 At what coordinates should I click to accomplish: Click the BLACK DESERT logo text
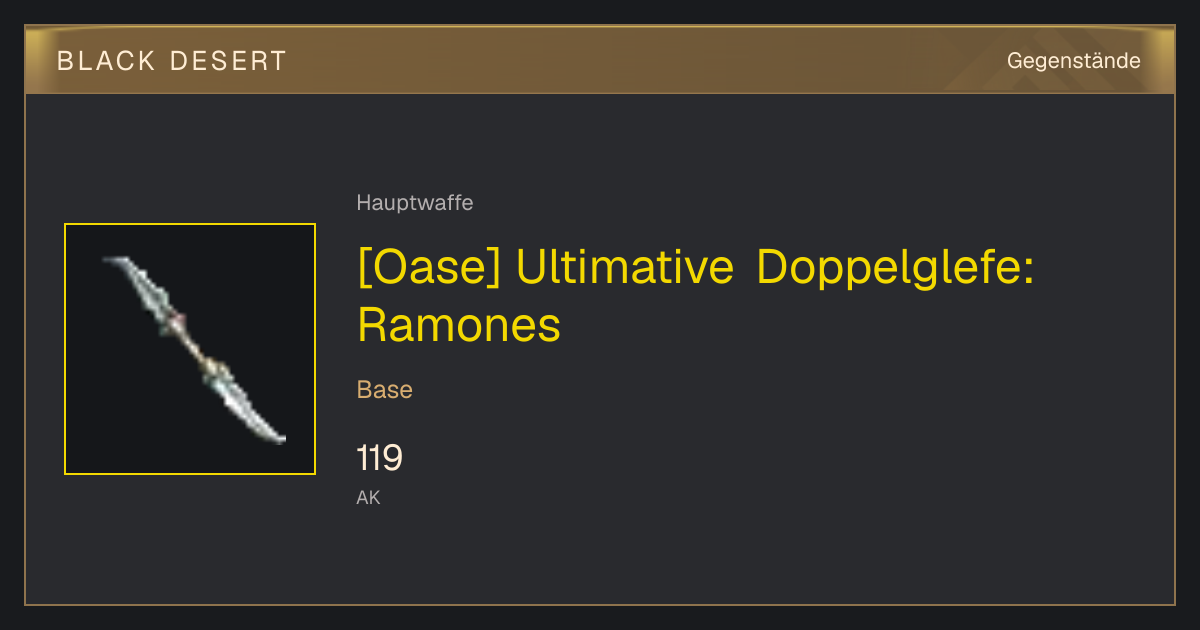click(x=172, y=61)
